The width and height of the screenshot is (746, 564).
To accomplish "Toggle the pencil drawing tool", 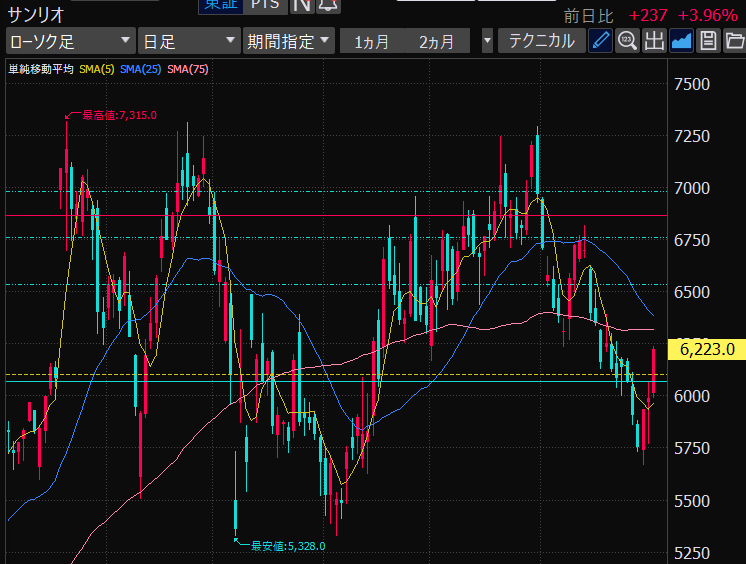I will click(x=600, y=41).
